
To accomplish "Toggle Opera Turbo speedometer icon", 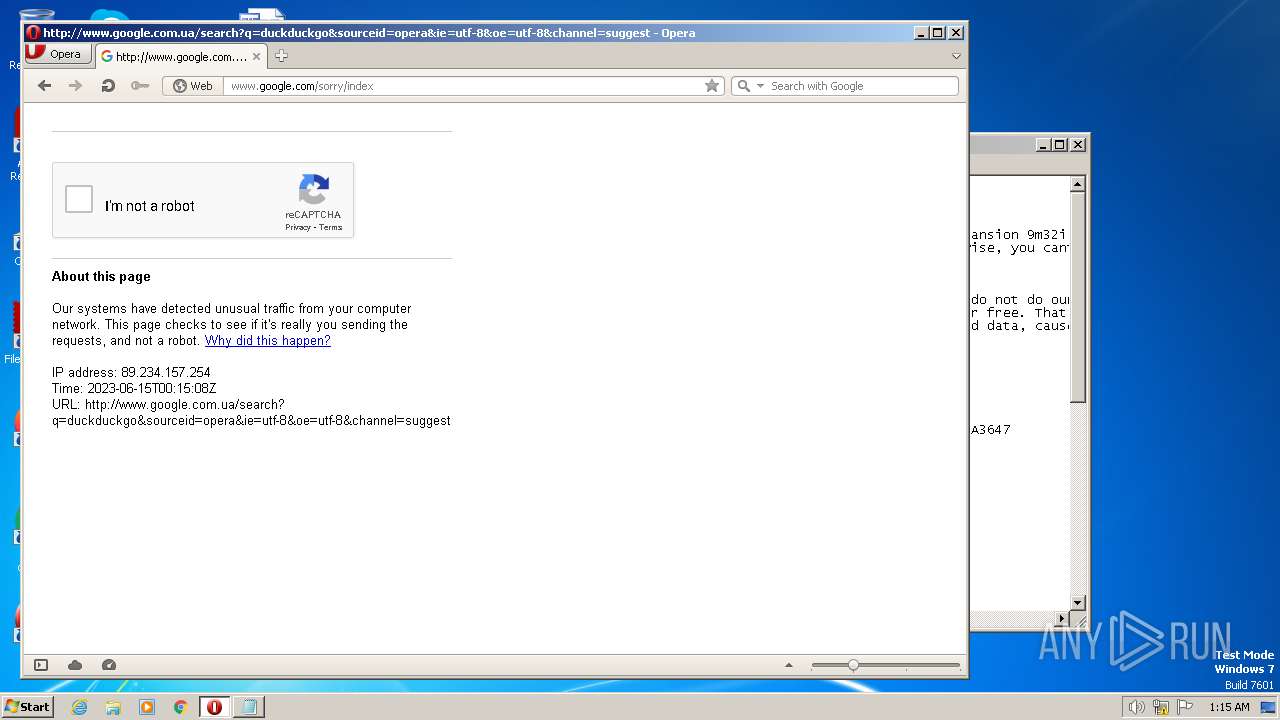I will tap(109, 665).
